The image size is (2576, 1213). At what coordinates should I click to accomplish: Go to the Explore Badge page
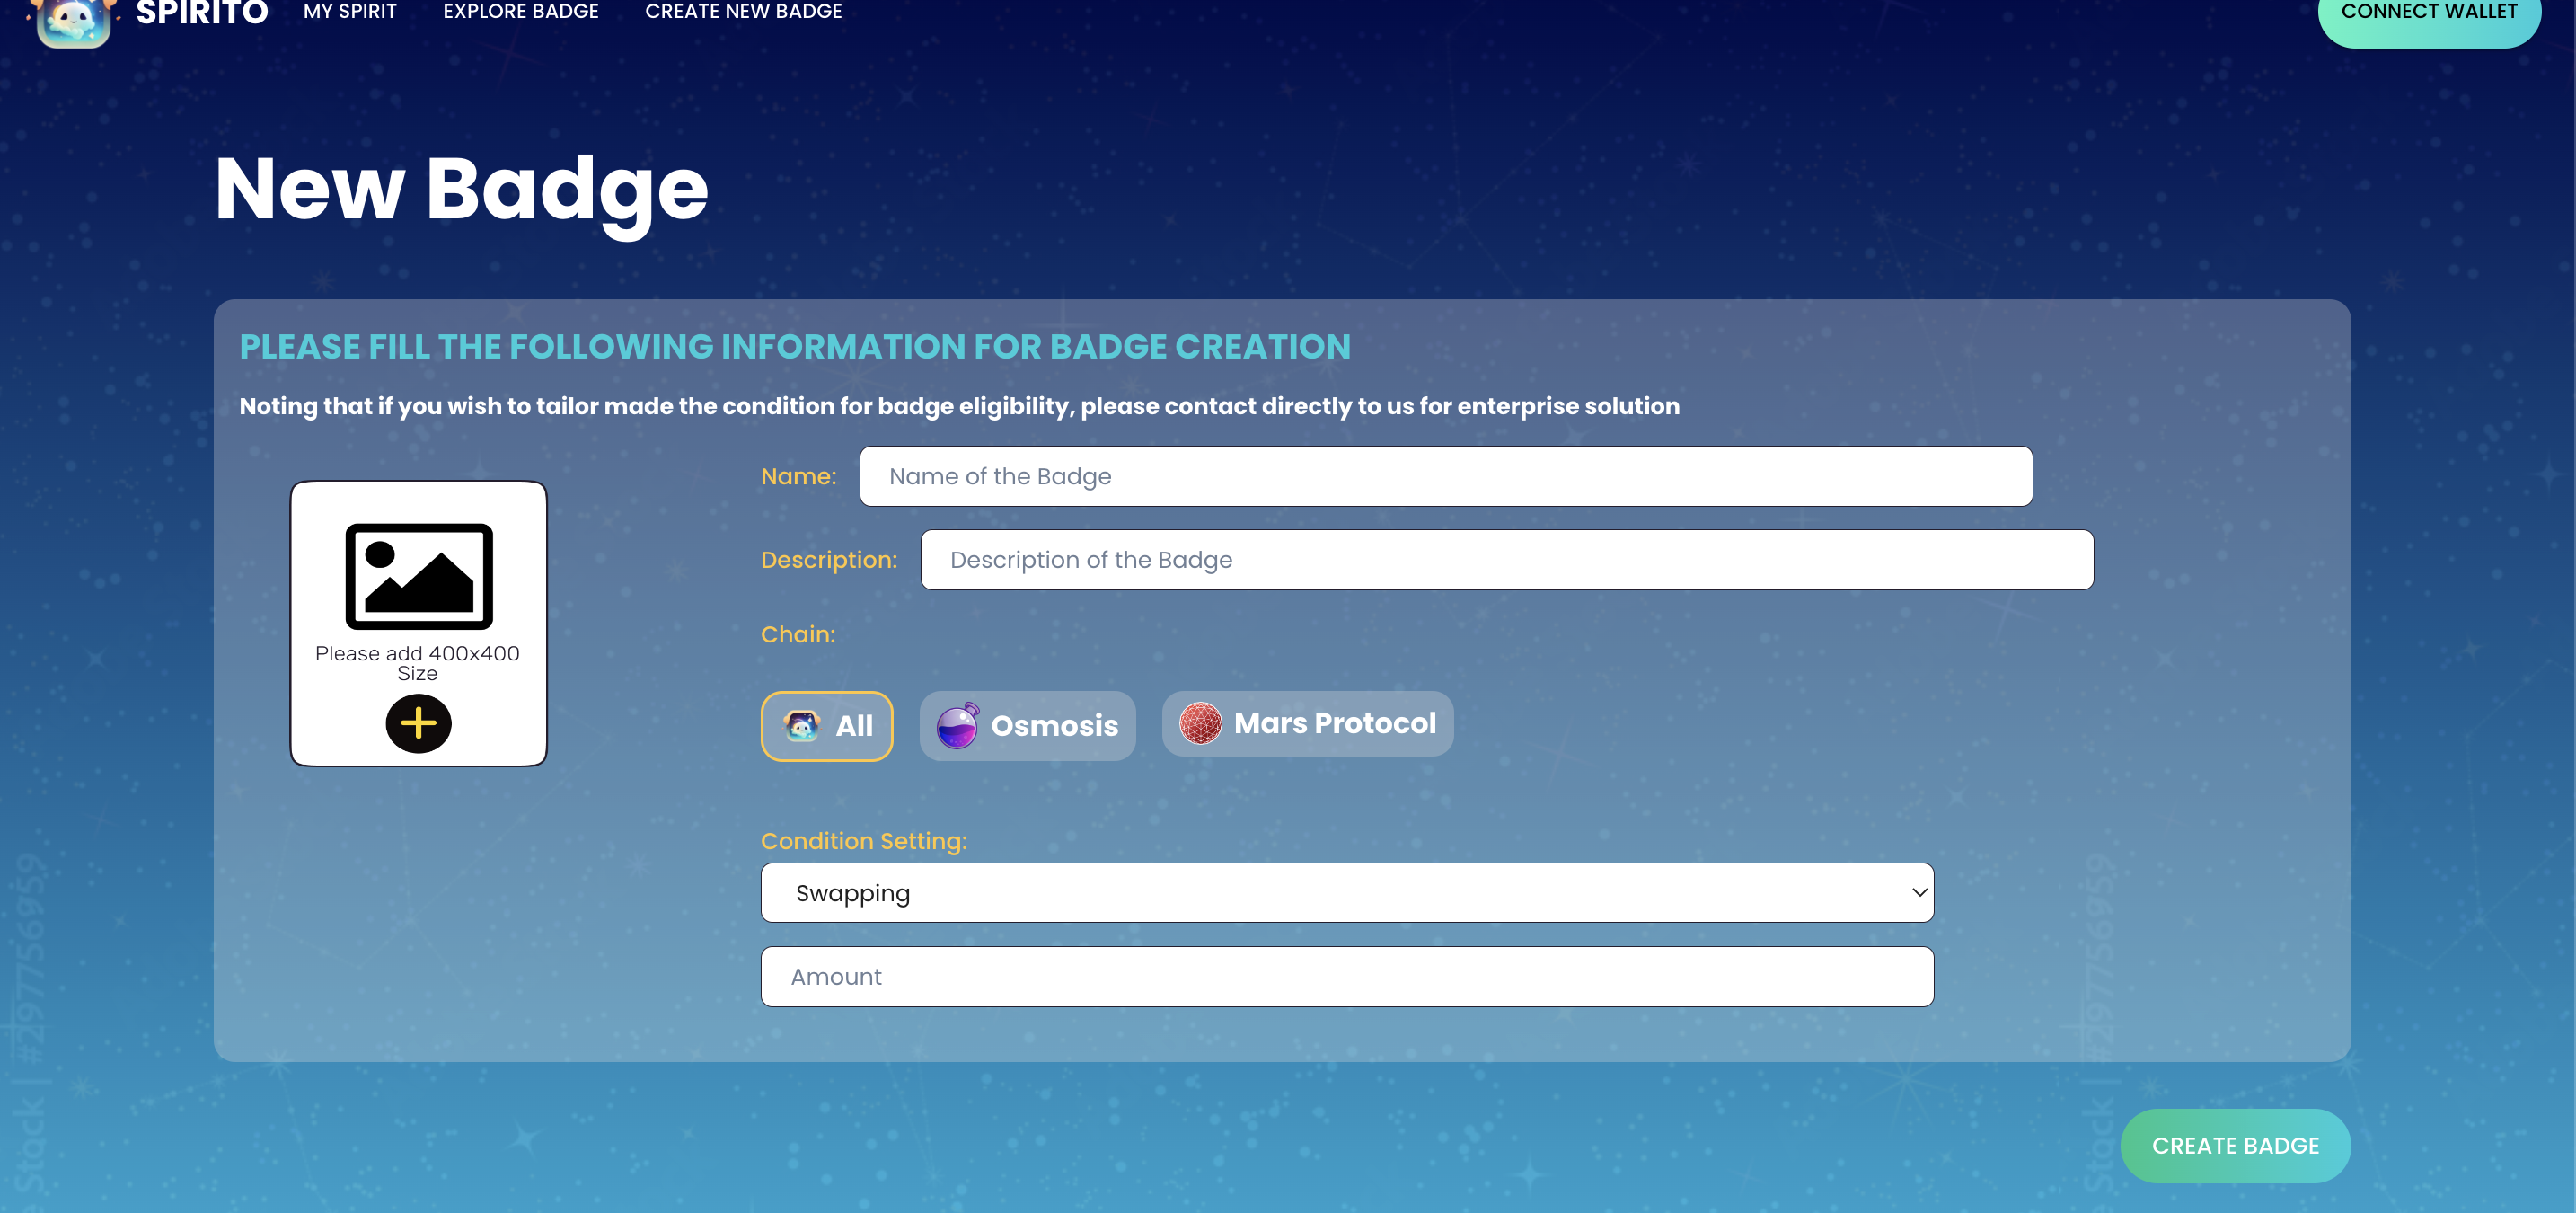(x=520, y=12)
